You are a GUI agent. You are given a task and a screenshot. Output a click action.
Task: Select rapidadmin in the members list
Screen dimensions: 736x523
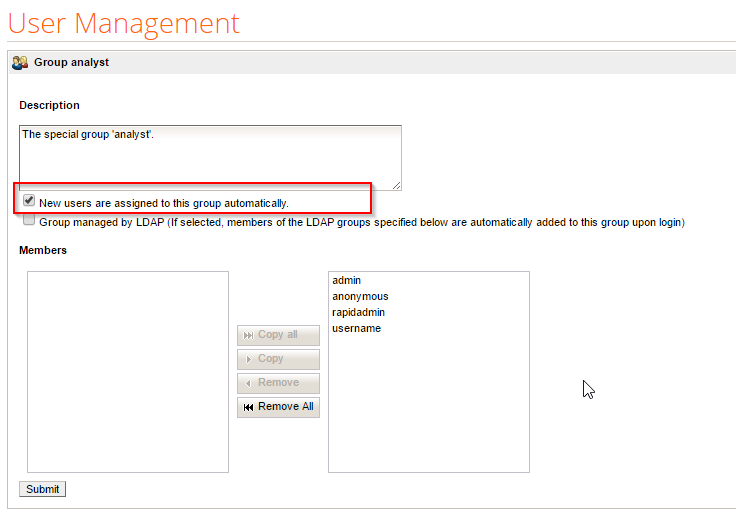359,312
